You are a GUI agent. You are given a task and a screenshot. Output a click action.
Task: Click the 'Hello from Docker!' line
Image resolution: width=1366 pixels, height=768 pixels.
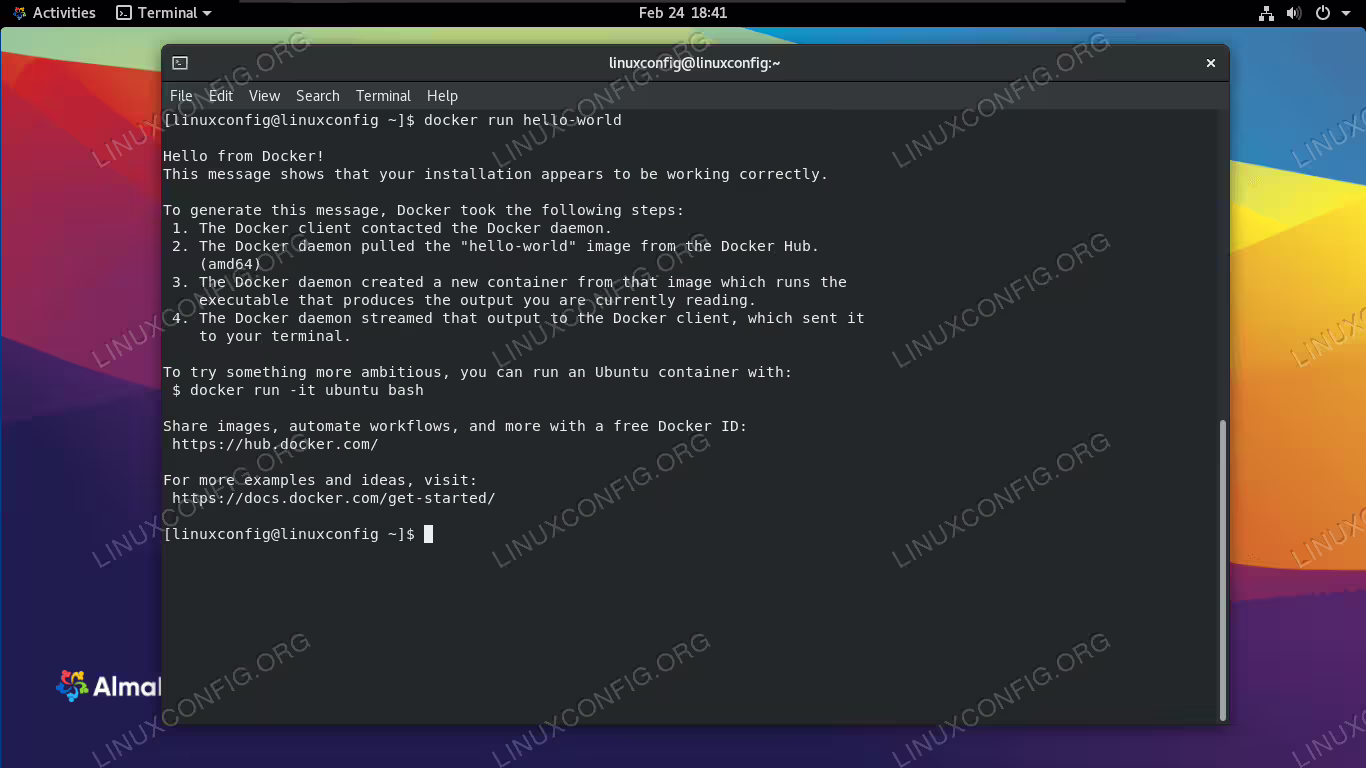244,156
